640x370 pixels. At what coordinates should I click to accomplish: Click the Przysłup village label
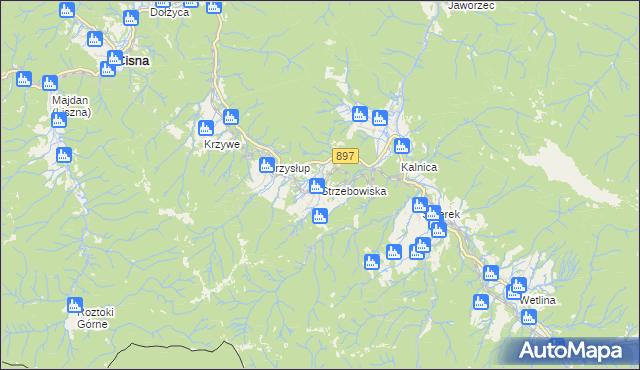291,168
